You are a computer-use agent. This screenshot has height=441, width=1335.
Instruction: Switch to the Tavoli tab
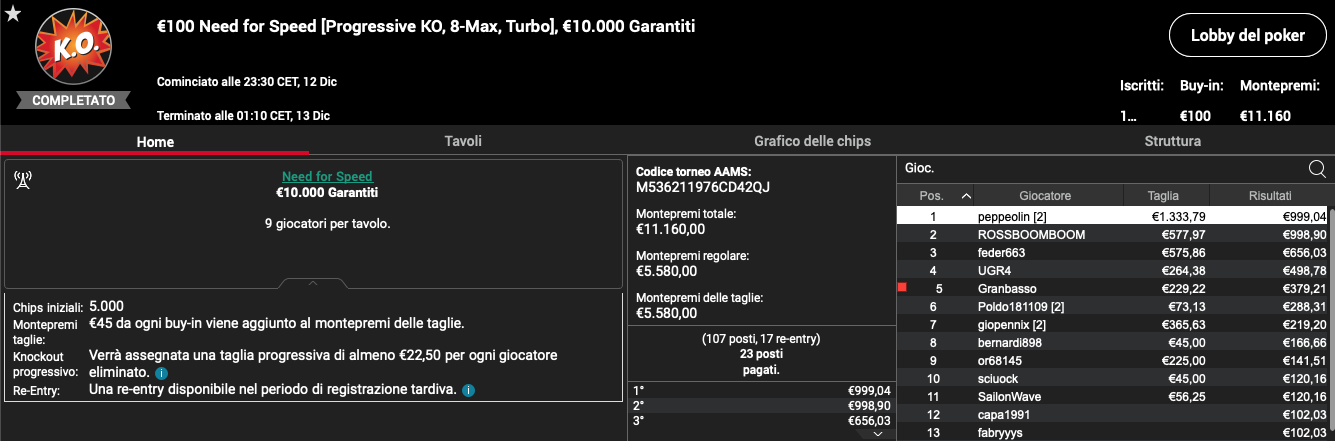[463, 141]
